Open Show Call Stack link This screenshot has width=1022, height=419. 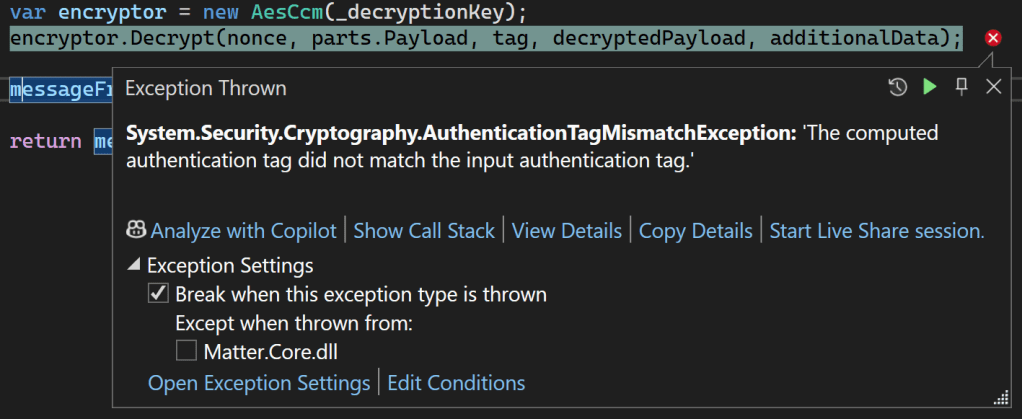pos(424,231)
